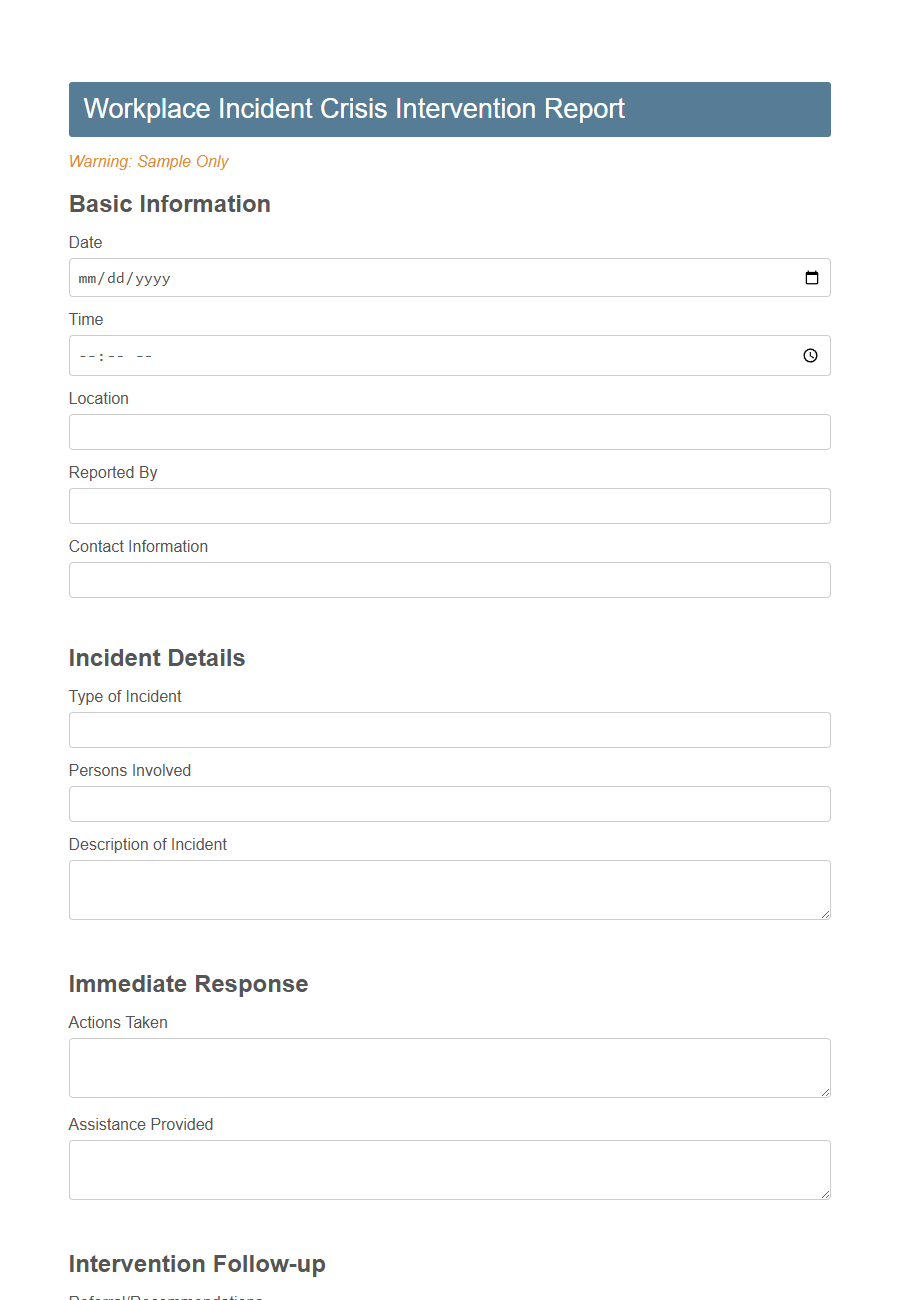Viewport: 900px width, 1300px height.
Task: Select the Incident Details section heading
Action: click(156, 658)
